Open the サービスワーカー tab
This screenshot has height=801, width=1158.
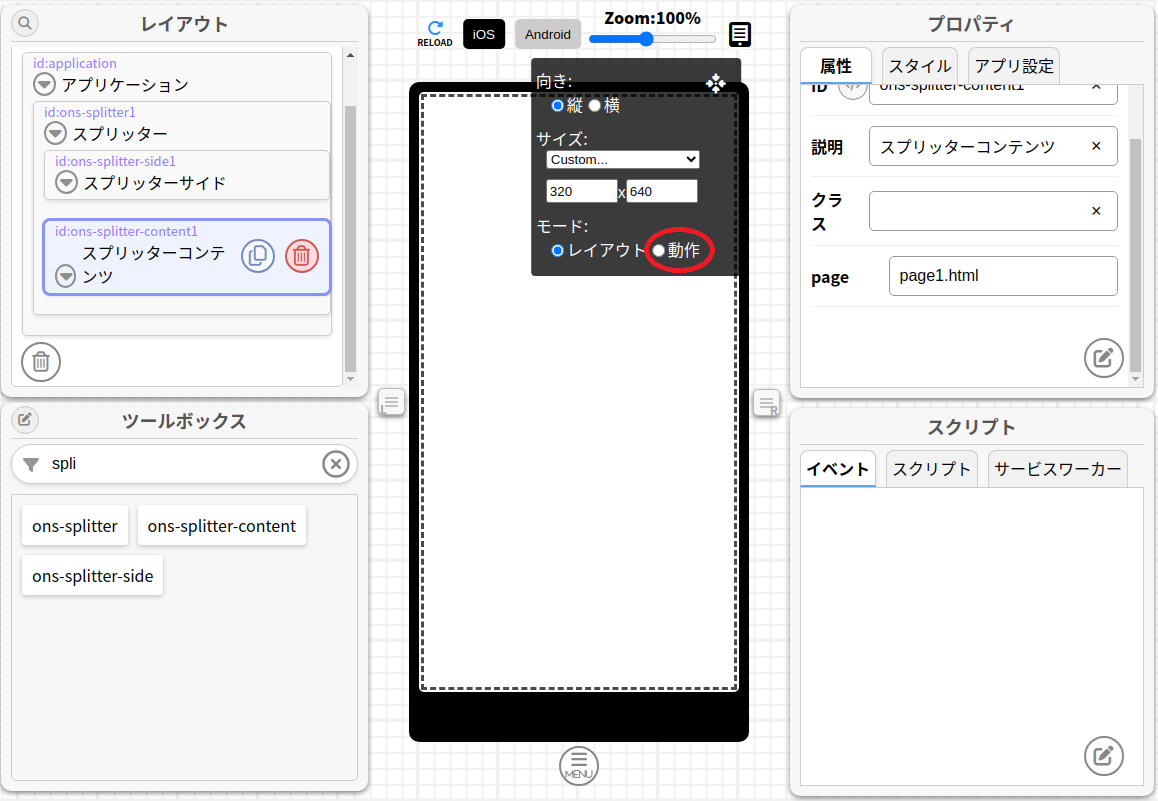point(1057,469)
